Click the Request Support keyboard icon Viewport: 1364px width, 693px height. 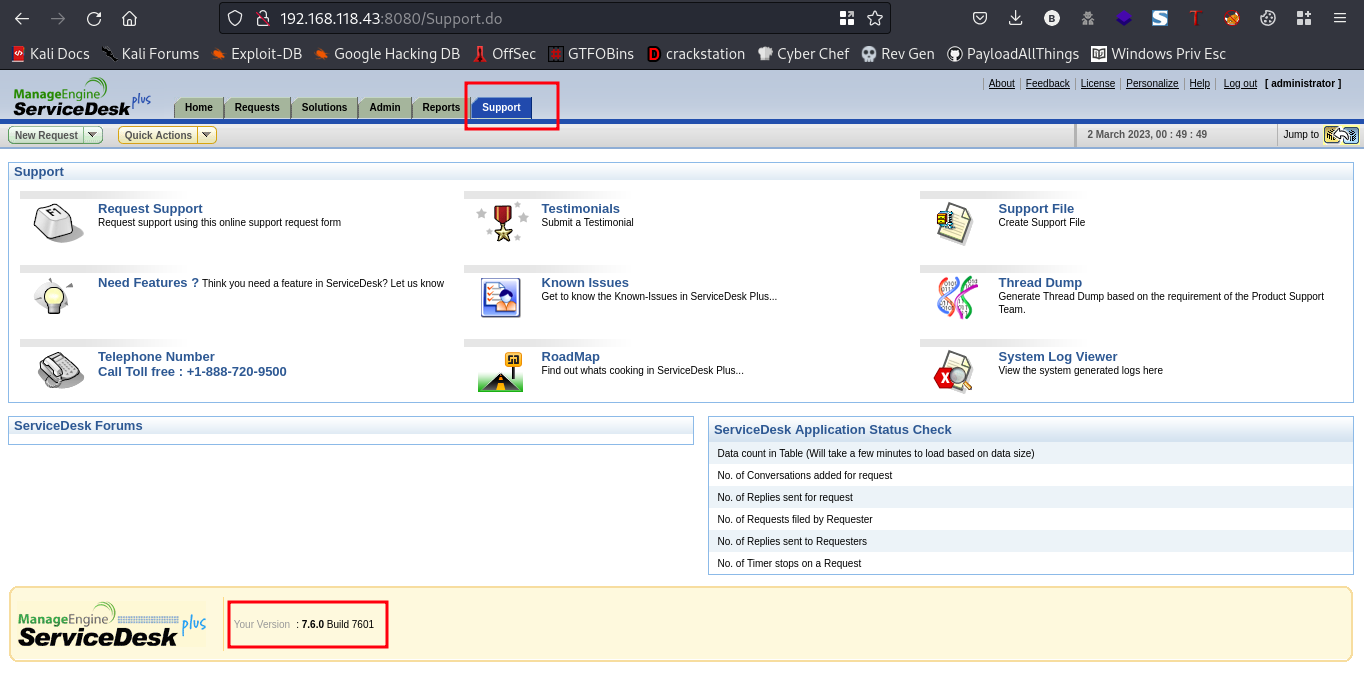click(59, 222)
